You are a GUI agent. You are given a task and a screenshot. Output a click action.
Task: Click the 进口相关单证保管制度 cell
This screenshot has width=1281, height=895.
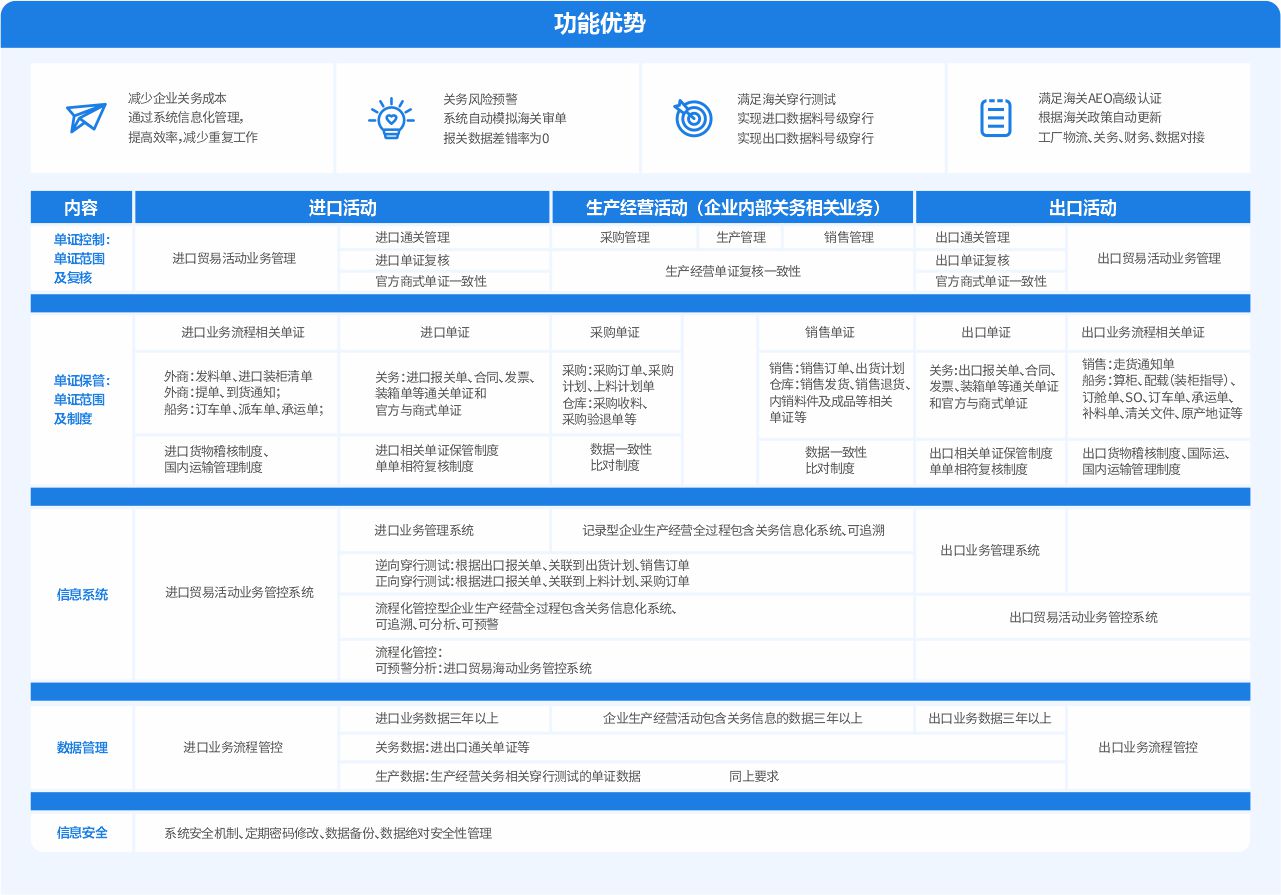pos(445,459)
